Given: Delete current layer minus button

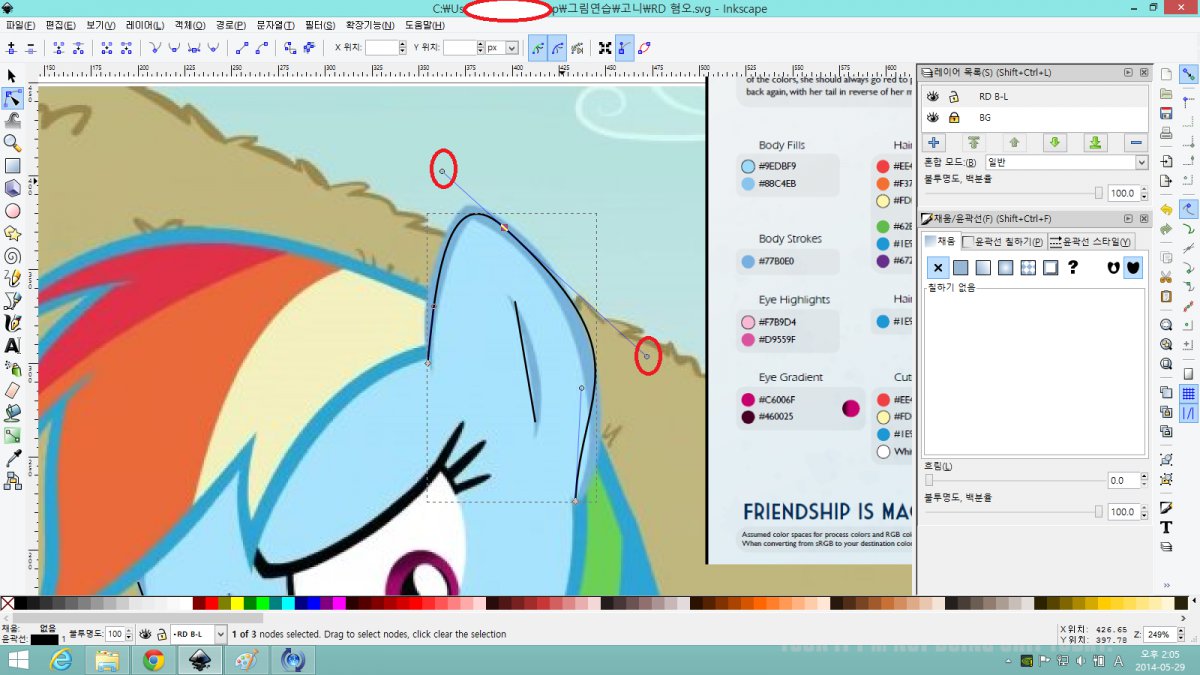Looking at the screenshot, I should (x=1136, y=143).
